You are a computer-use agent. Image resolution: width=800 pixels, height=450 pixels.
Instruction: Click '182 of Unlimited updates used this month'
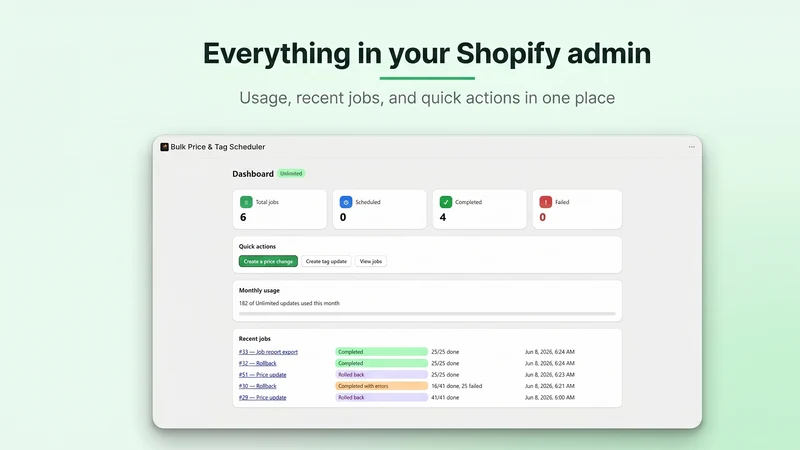pos(289,303)
